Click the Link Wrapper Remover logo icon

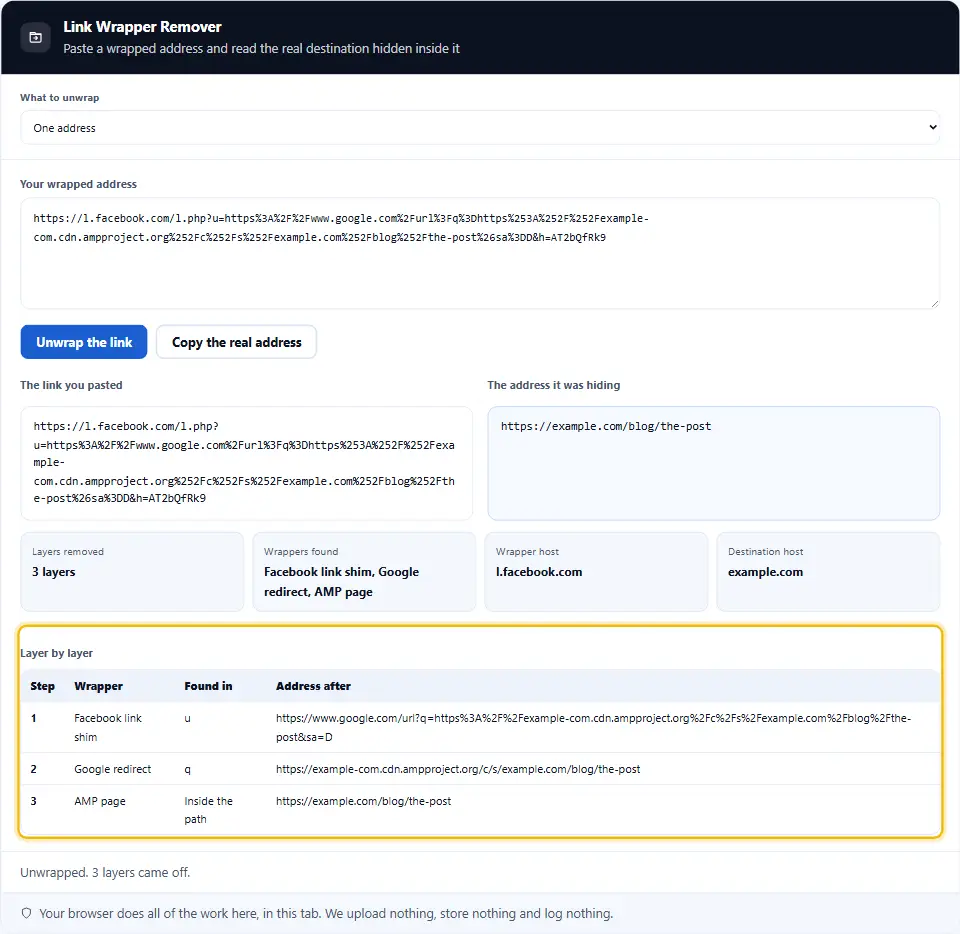[x=36, y=37]
